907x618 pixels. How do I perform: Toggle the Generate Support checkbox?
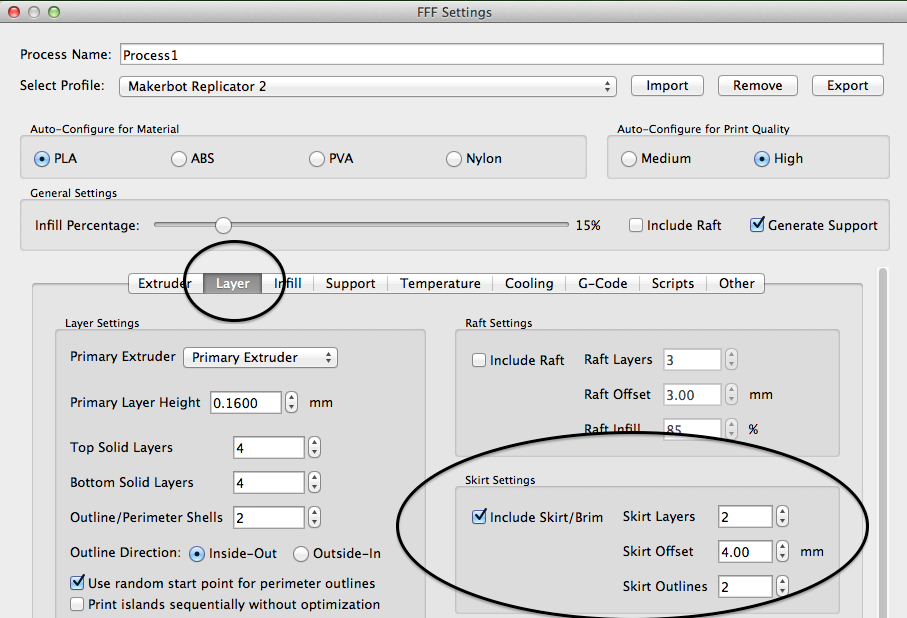pyautogui.click(x=757, y=225)
